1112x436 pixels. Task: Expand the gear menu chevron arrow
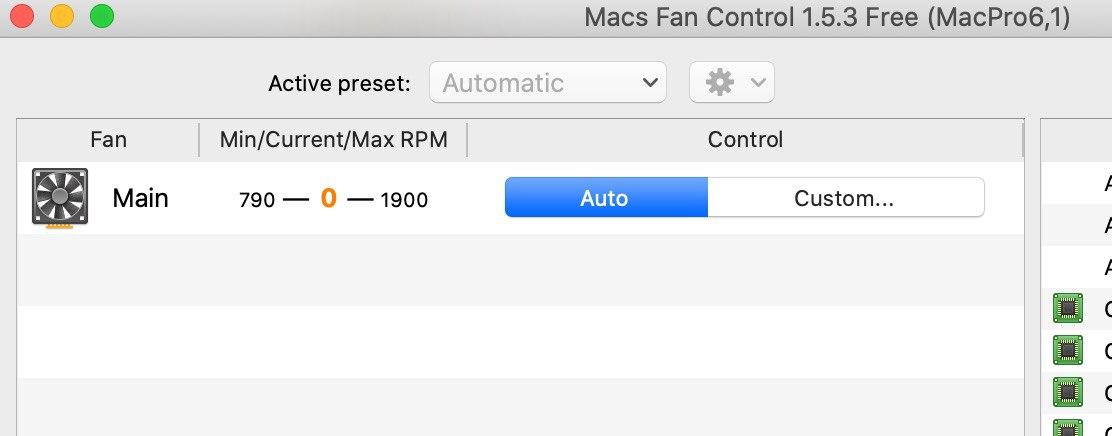point(757,83)
